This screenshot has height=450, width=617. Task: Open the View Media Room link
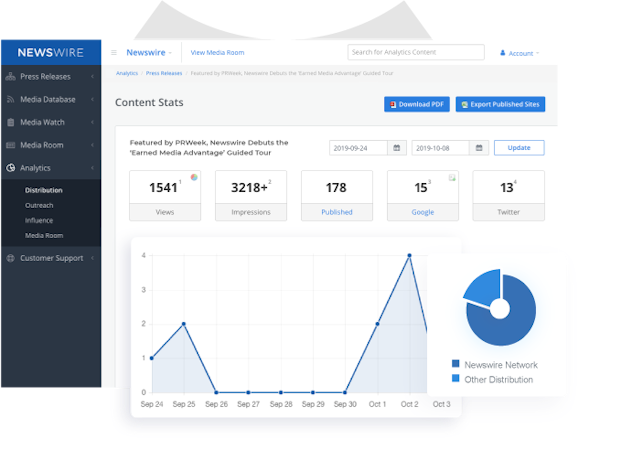coord(217,53)
